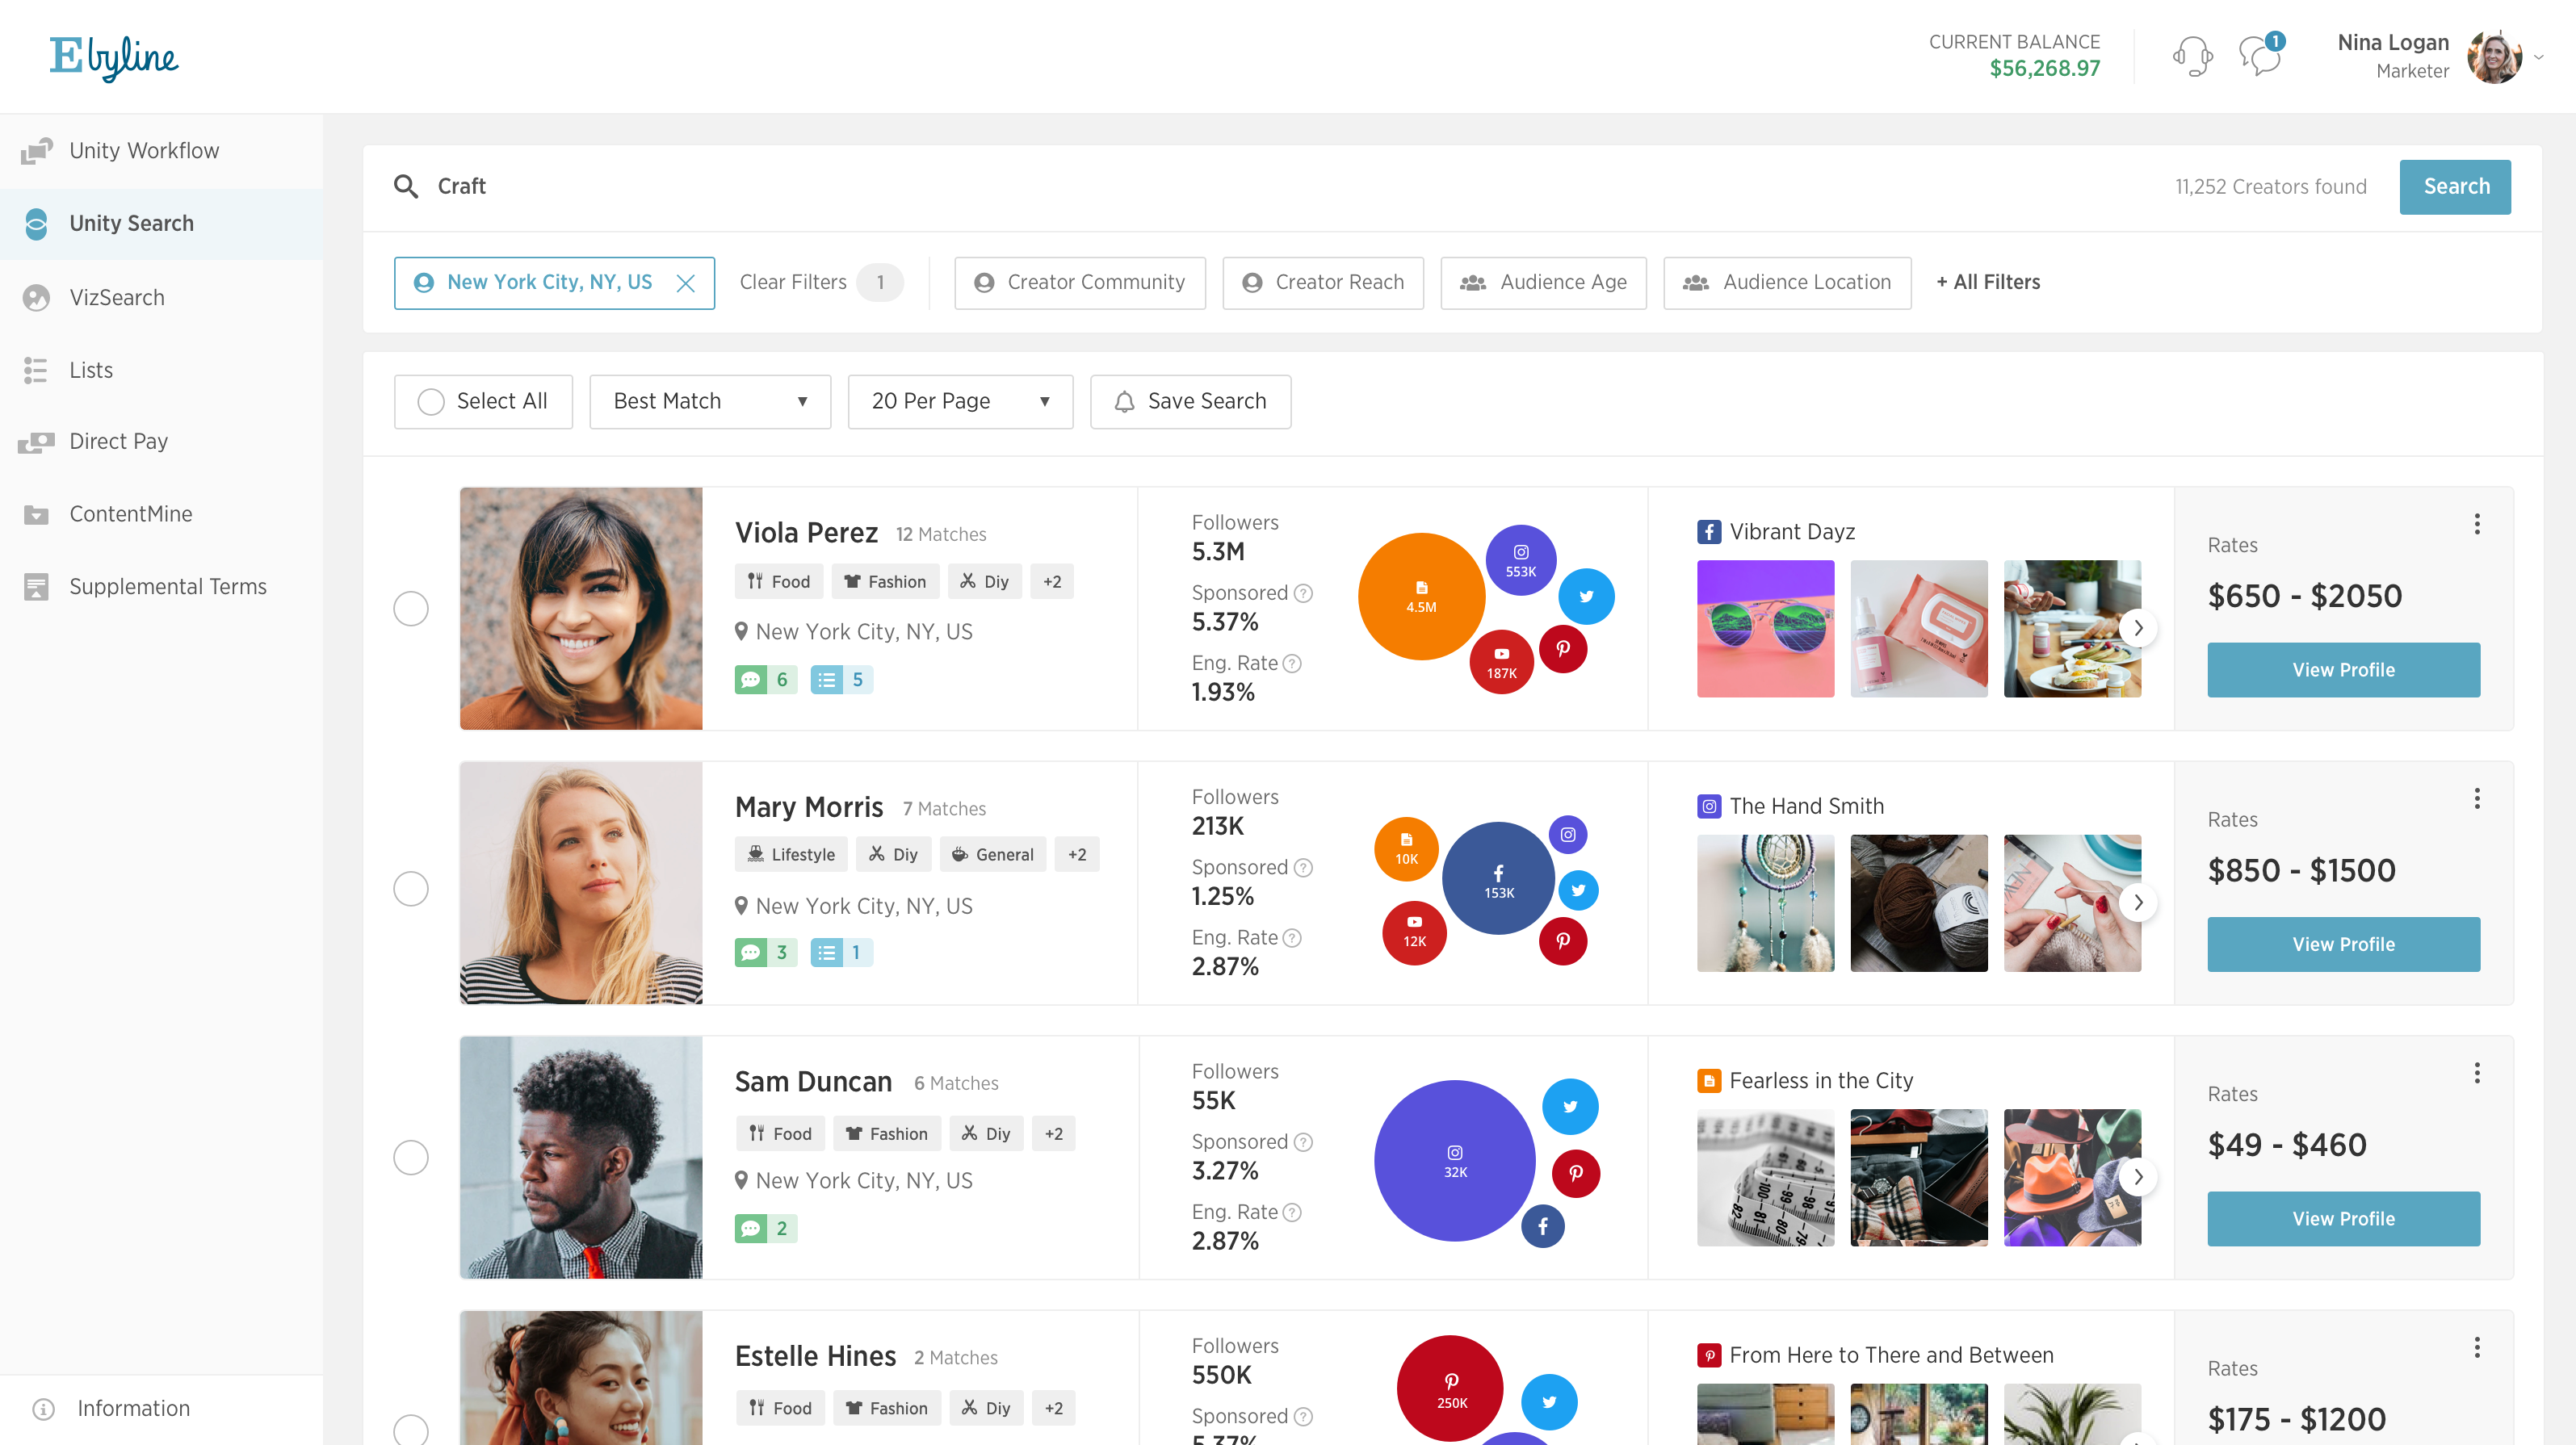Open the chat messages icon with badge

point(2260,54)
